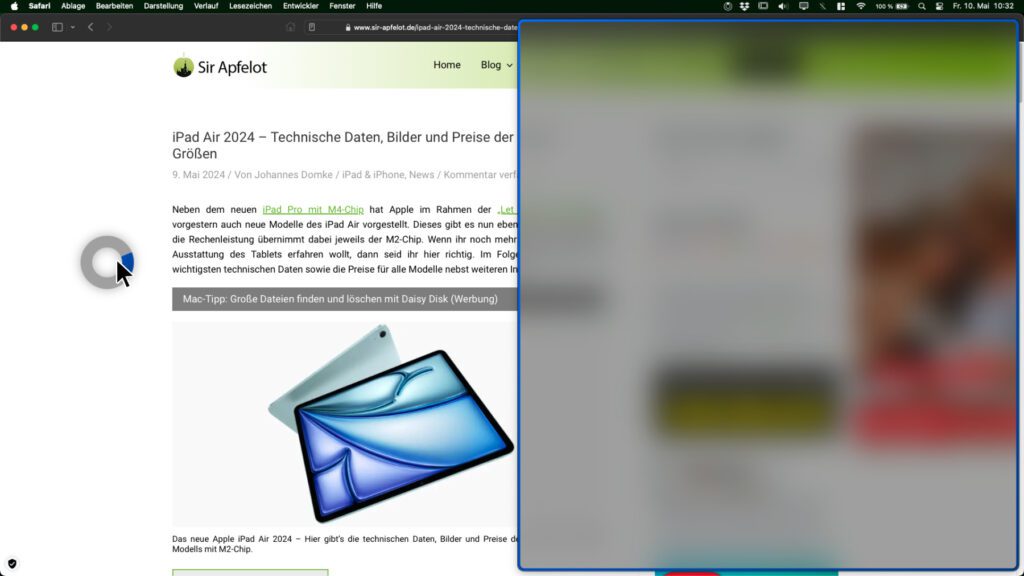This screenshot has height=576, width=1024.
Task: Follow the iPad Pro mit M4-Chip link
Action: click(x=313, y=210)
